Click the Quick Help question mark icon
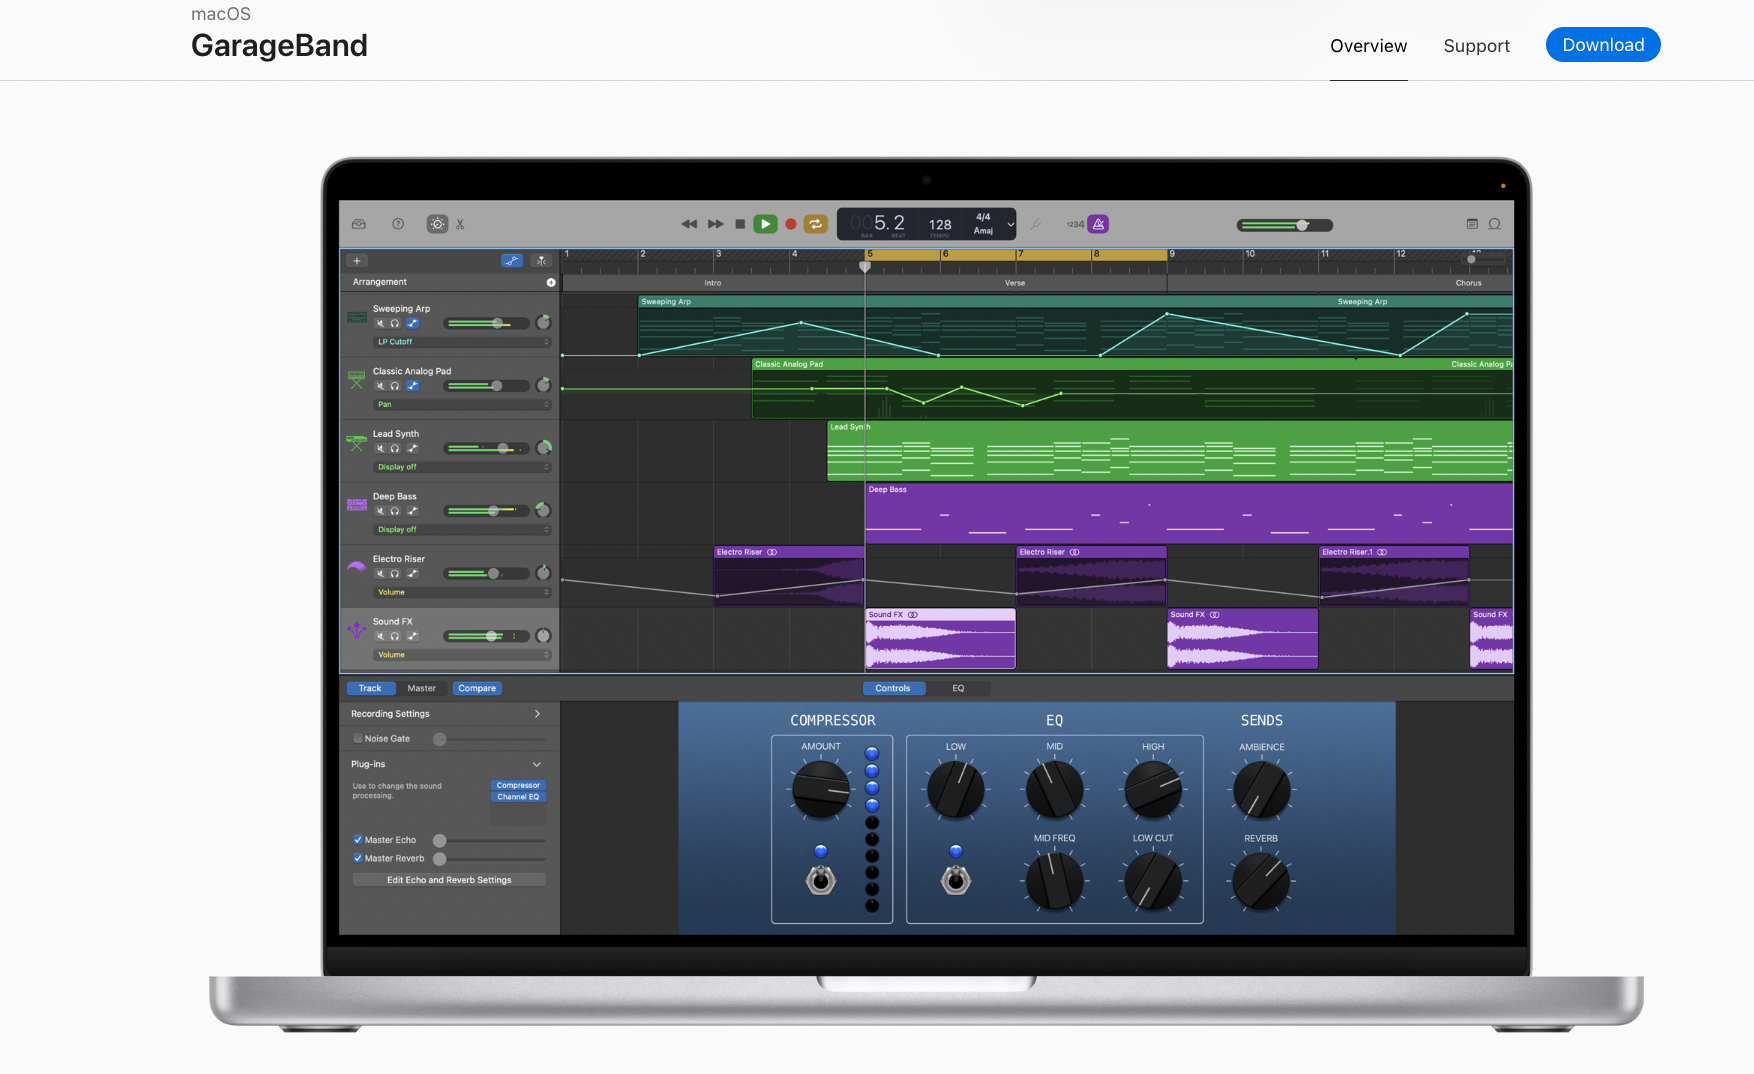 pos(398,224)
